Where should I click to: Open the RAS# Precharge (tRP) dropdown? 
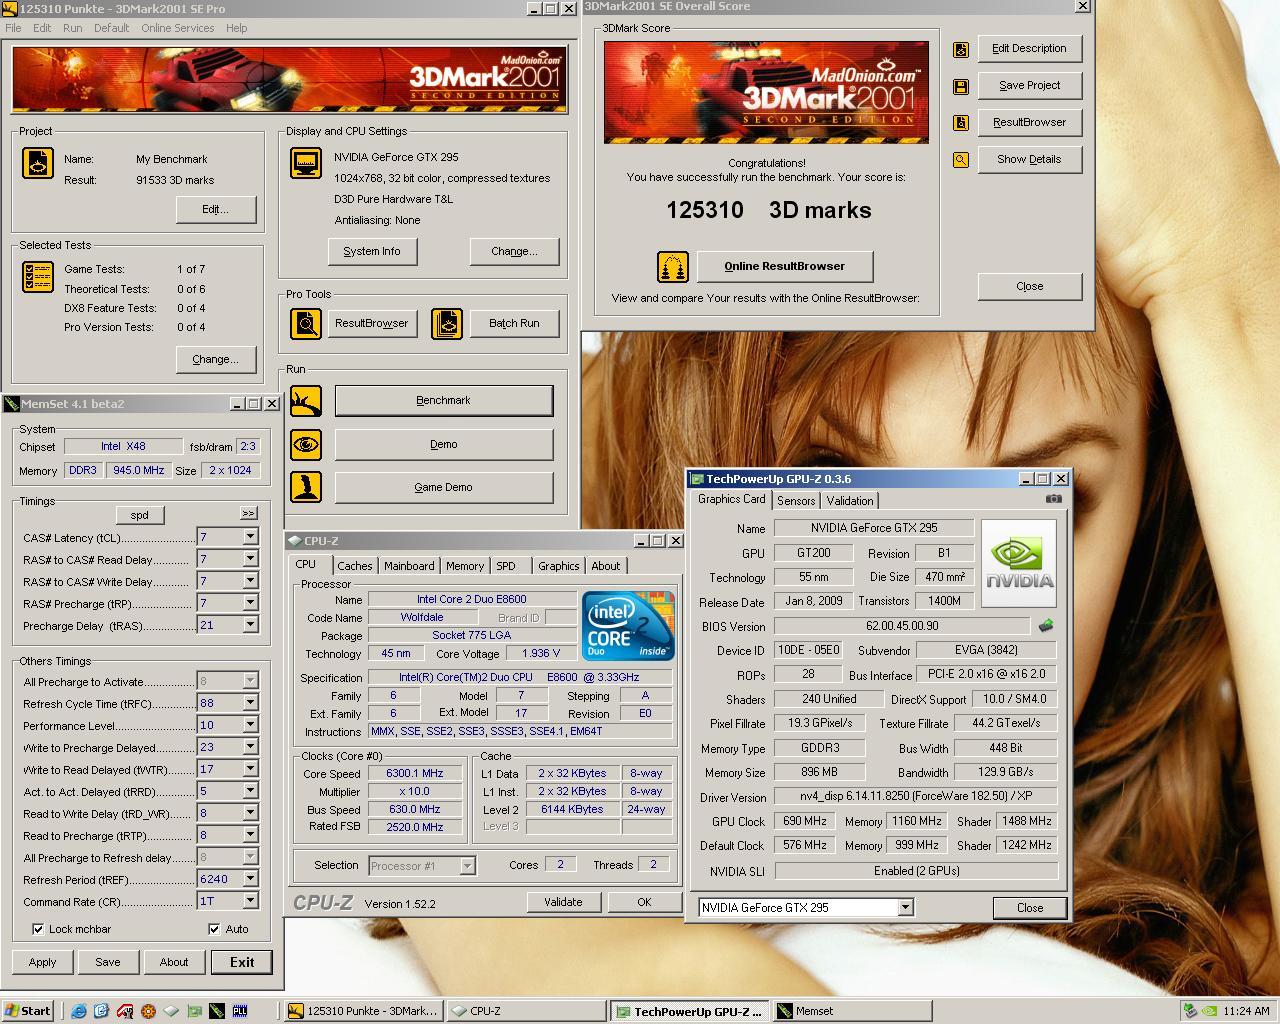[250, 603]
